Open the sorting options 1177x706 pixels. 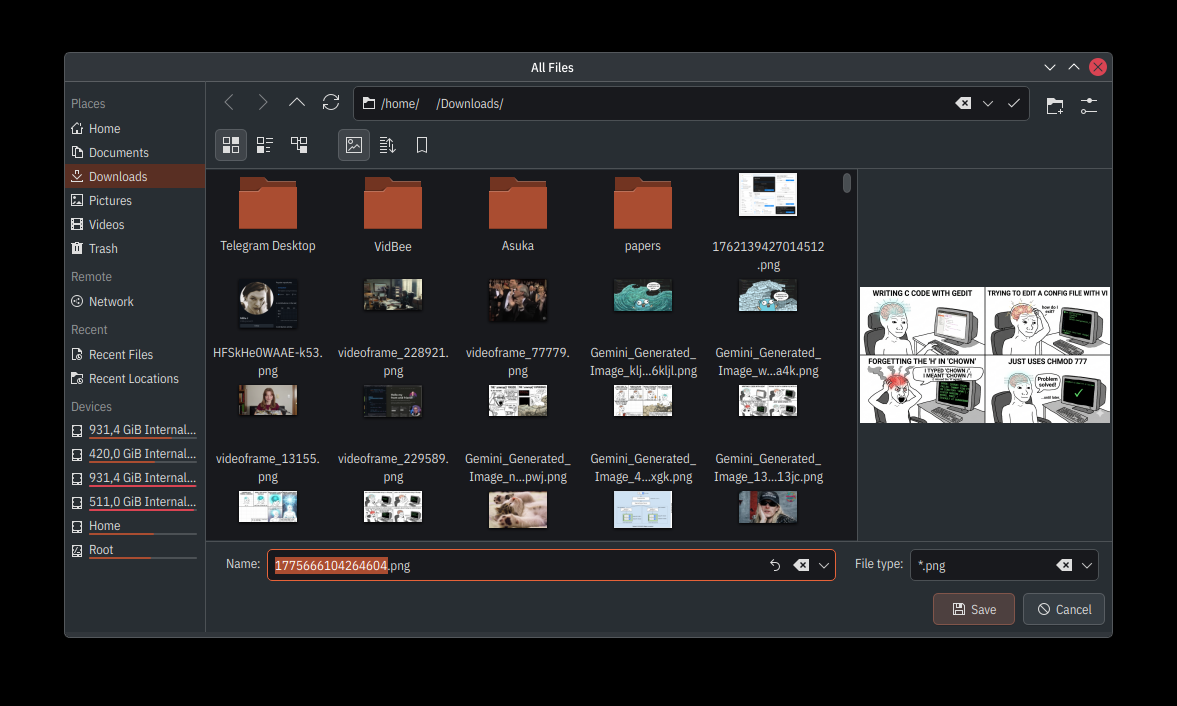pyautogui.click(x=387, y=145)
